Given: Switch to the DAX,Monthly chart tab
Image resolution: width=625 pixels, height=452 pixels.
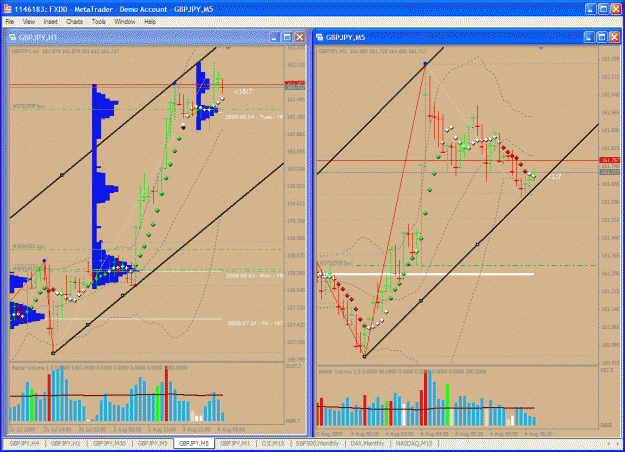Looking at the screenshot, I should 367,443.
